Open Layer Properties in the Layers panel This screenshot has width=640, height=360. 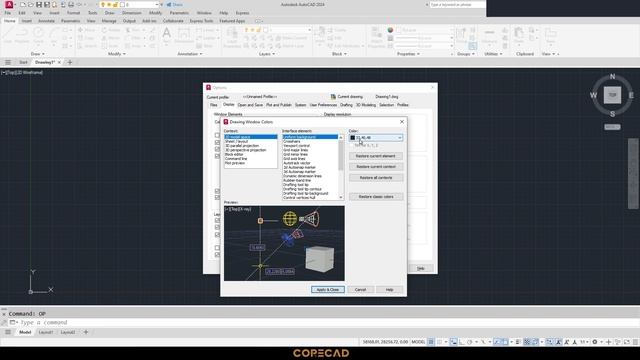(x=232, y=38)
